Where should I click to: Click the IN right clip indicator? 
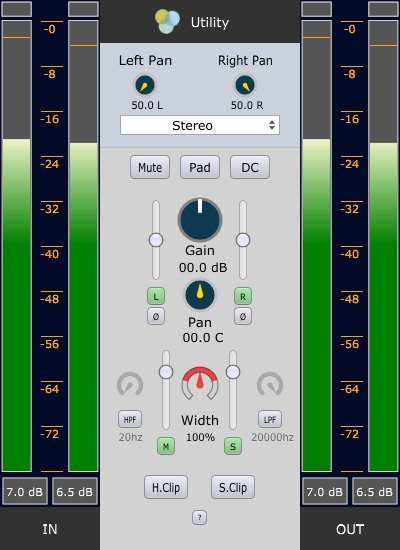tap(83, 9)
